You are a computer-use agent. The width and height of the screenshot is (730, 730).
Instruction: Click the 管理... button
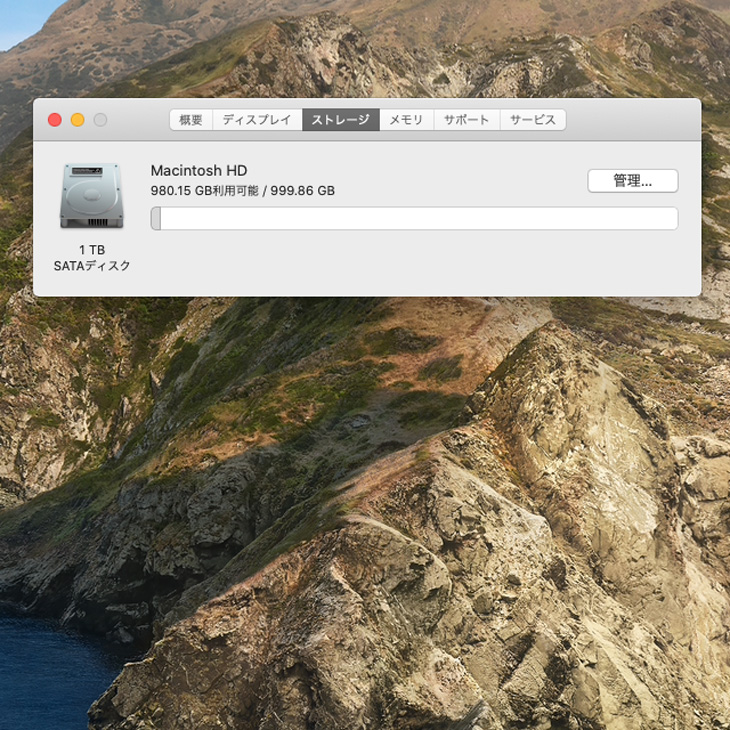click(x=633, y=181)
